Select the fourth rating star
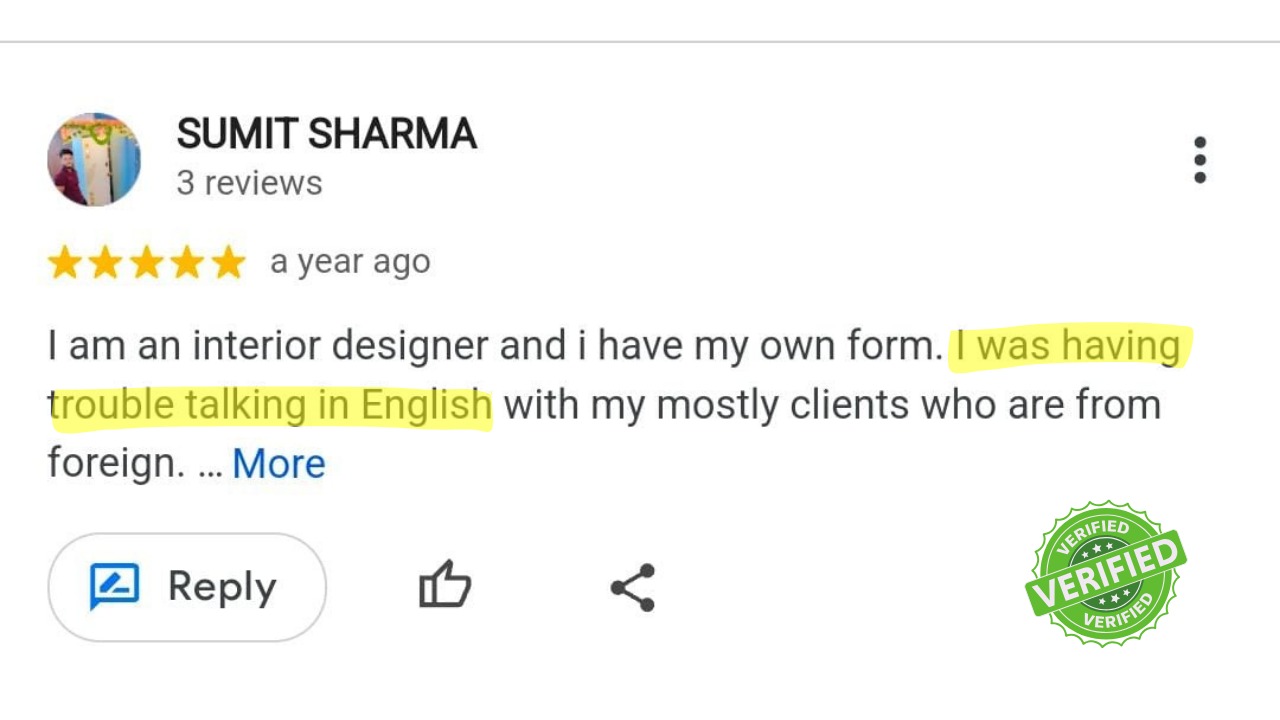Image resolution: width=1280 pixels, height=720 pixels. coord(188,263)
